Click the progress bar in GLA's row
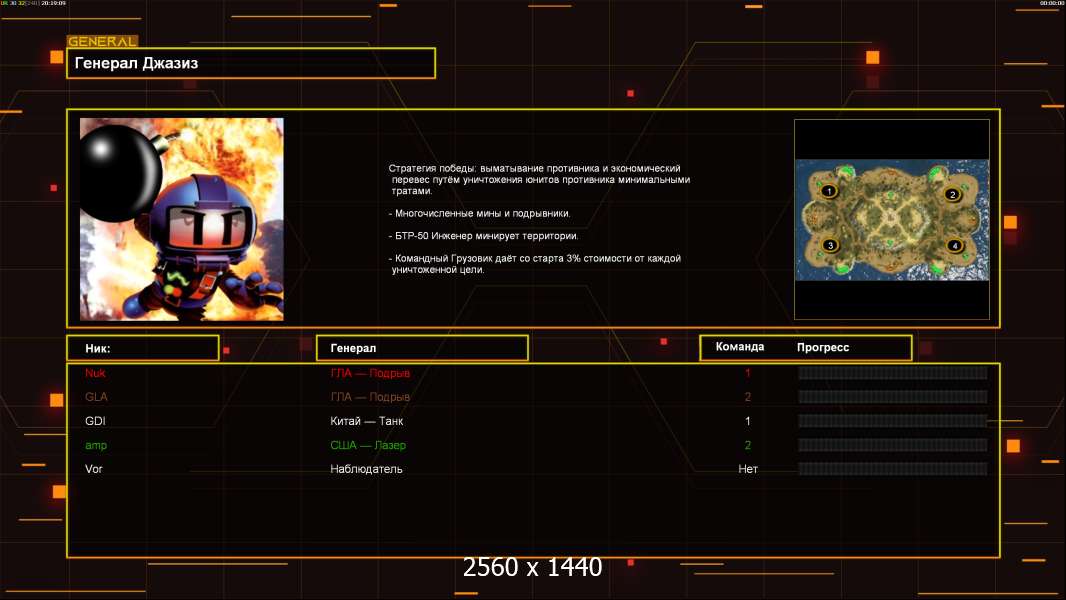Screen dimensions: 1066x600 point(893,397)
